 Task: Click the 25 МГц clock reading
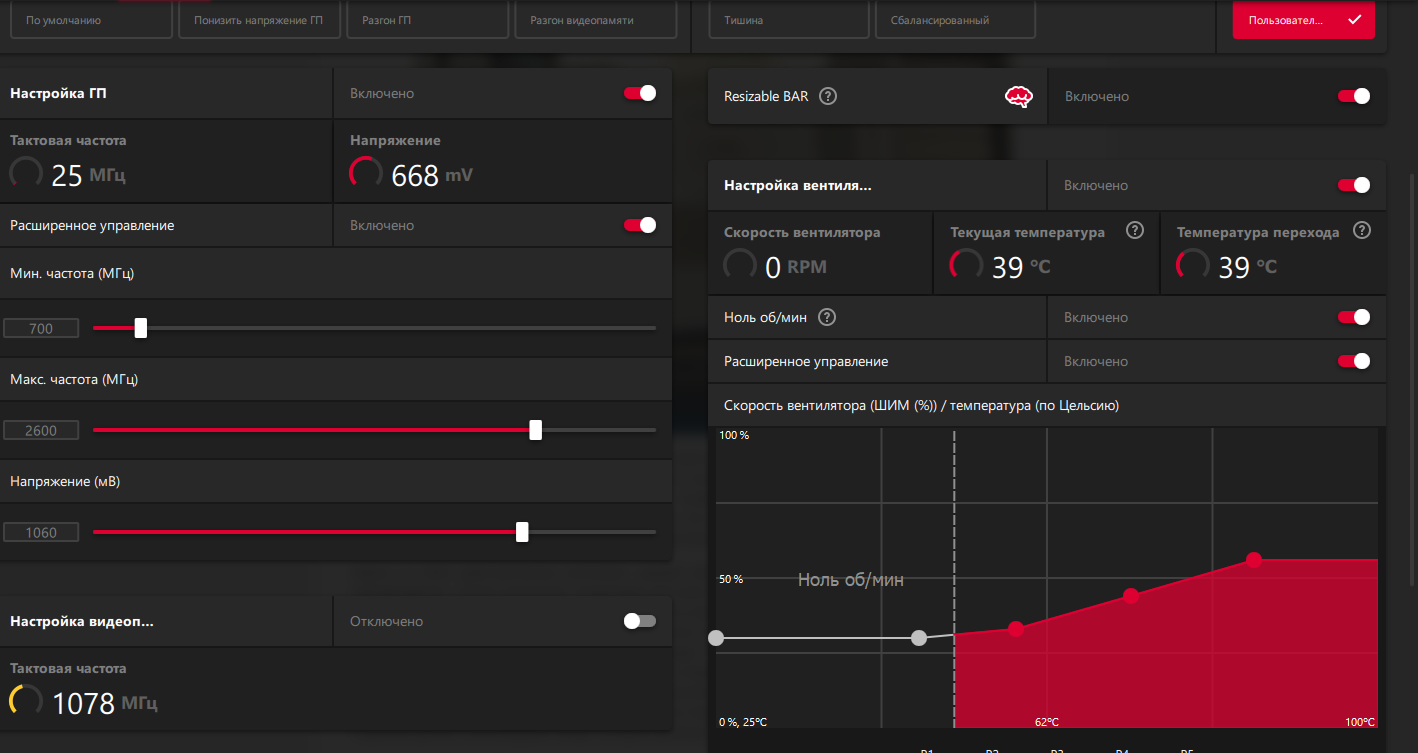88,176
